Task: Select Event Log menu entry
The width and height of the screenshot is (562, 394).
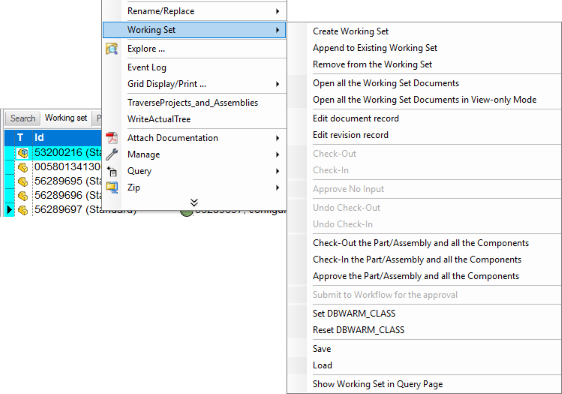Action: coord(147,67)
